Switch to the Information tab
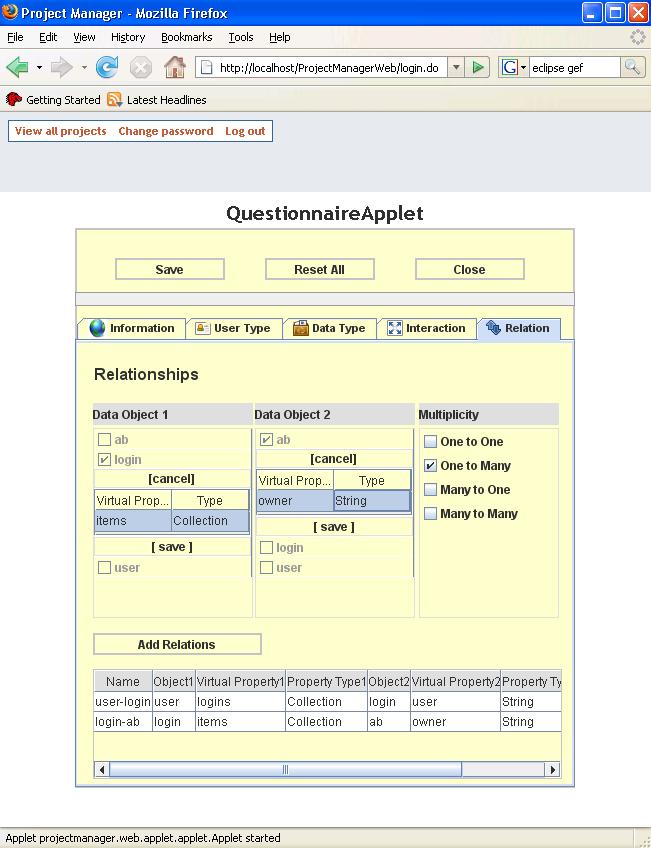This screenshot has height=848, width=651. 131,328
